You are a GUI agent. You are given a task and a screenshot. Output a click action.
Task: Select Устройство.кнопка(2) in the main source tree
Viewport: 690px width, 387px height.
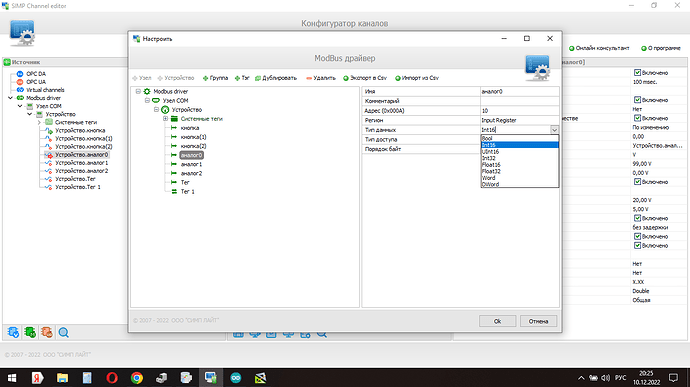84,147
